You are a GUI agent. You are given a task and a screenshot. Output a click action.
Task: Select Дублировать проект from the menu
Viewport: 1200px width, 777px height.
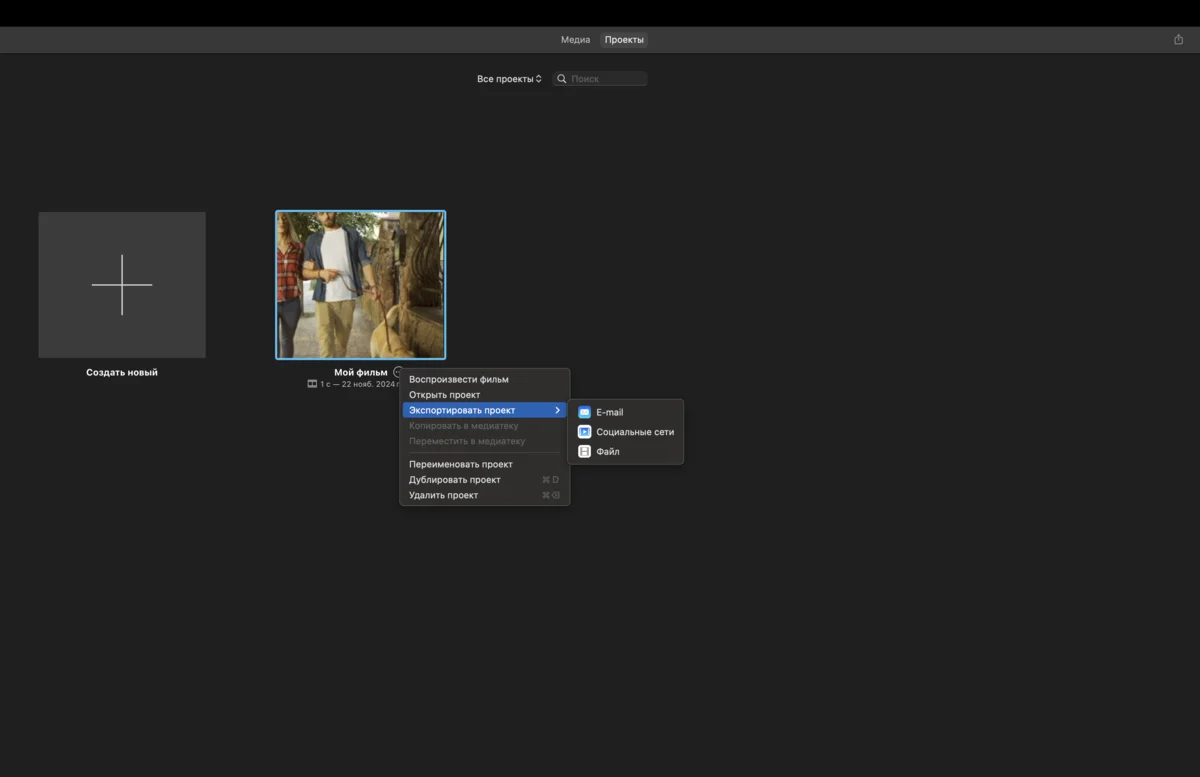tap(455, 480)
